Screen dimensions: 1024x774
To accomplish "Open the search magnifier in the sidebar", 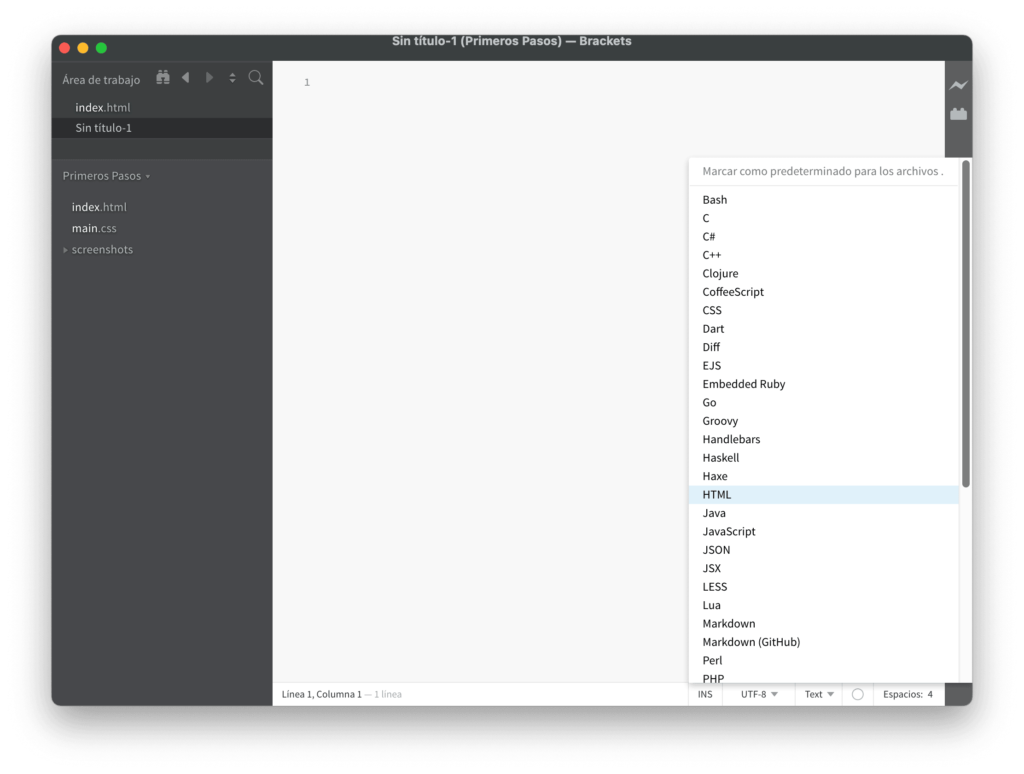I will click(x=256, y=78).
